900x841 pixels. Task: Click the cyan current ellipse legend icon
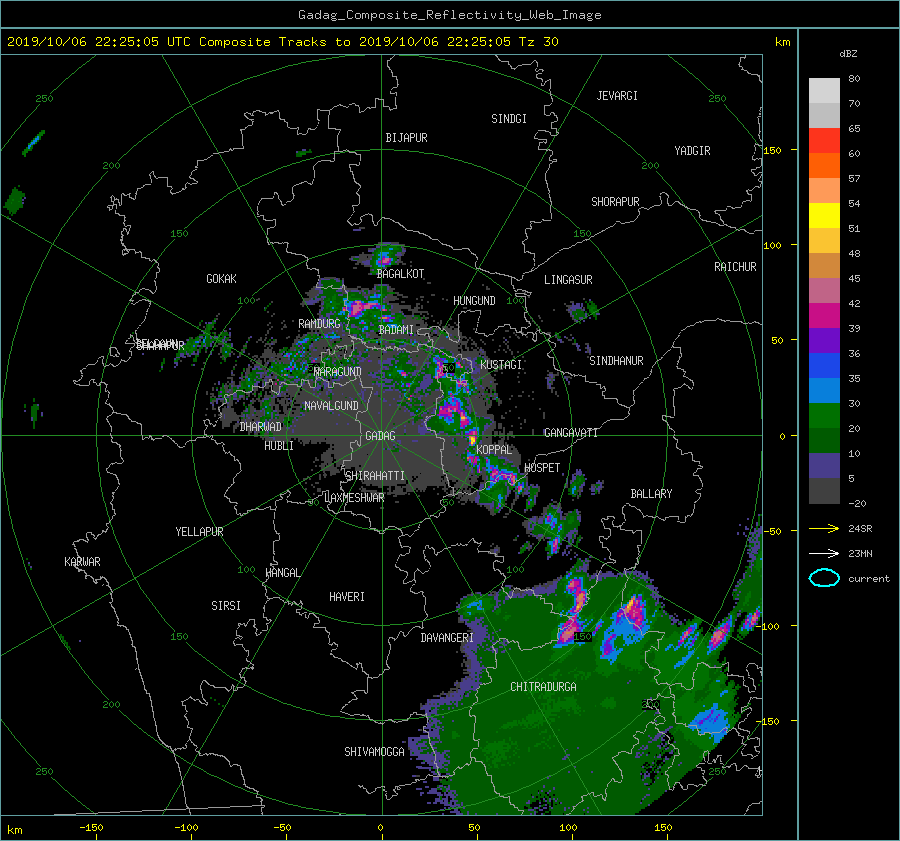click(x=824, y=578)
